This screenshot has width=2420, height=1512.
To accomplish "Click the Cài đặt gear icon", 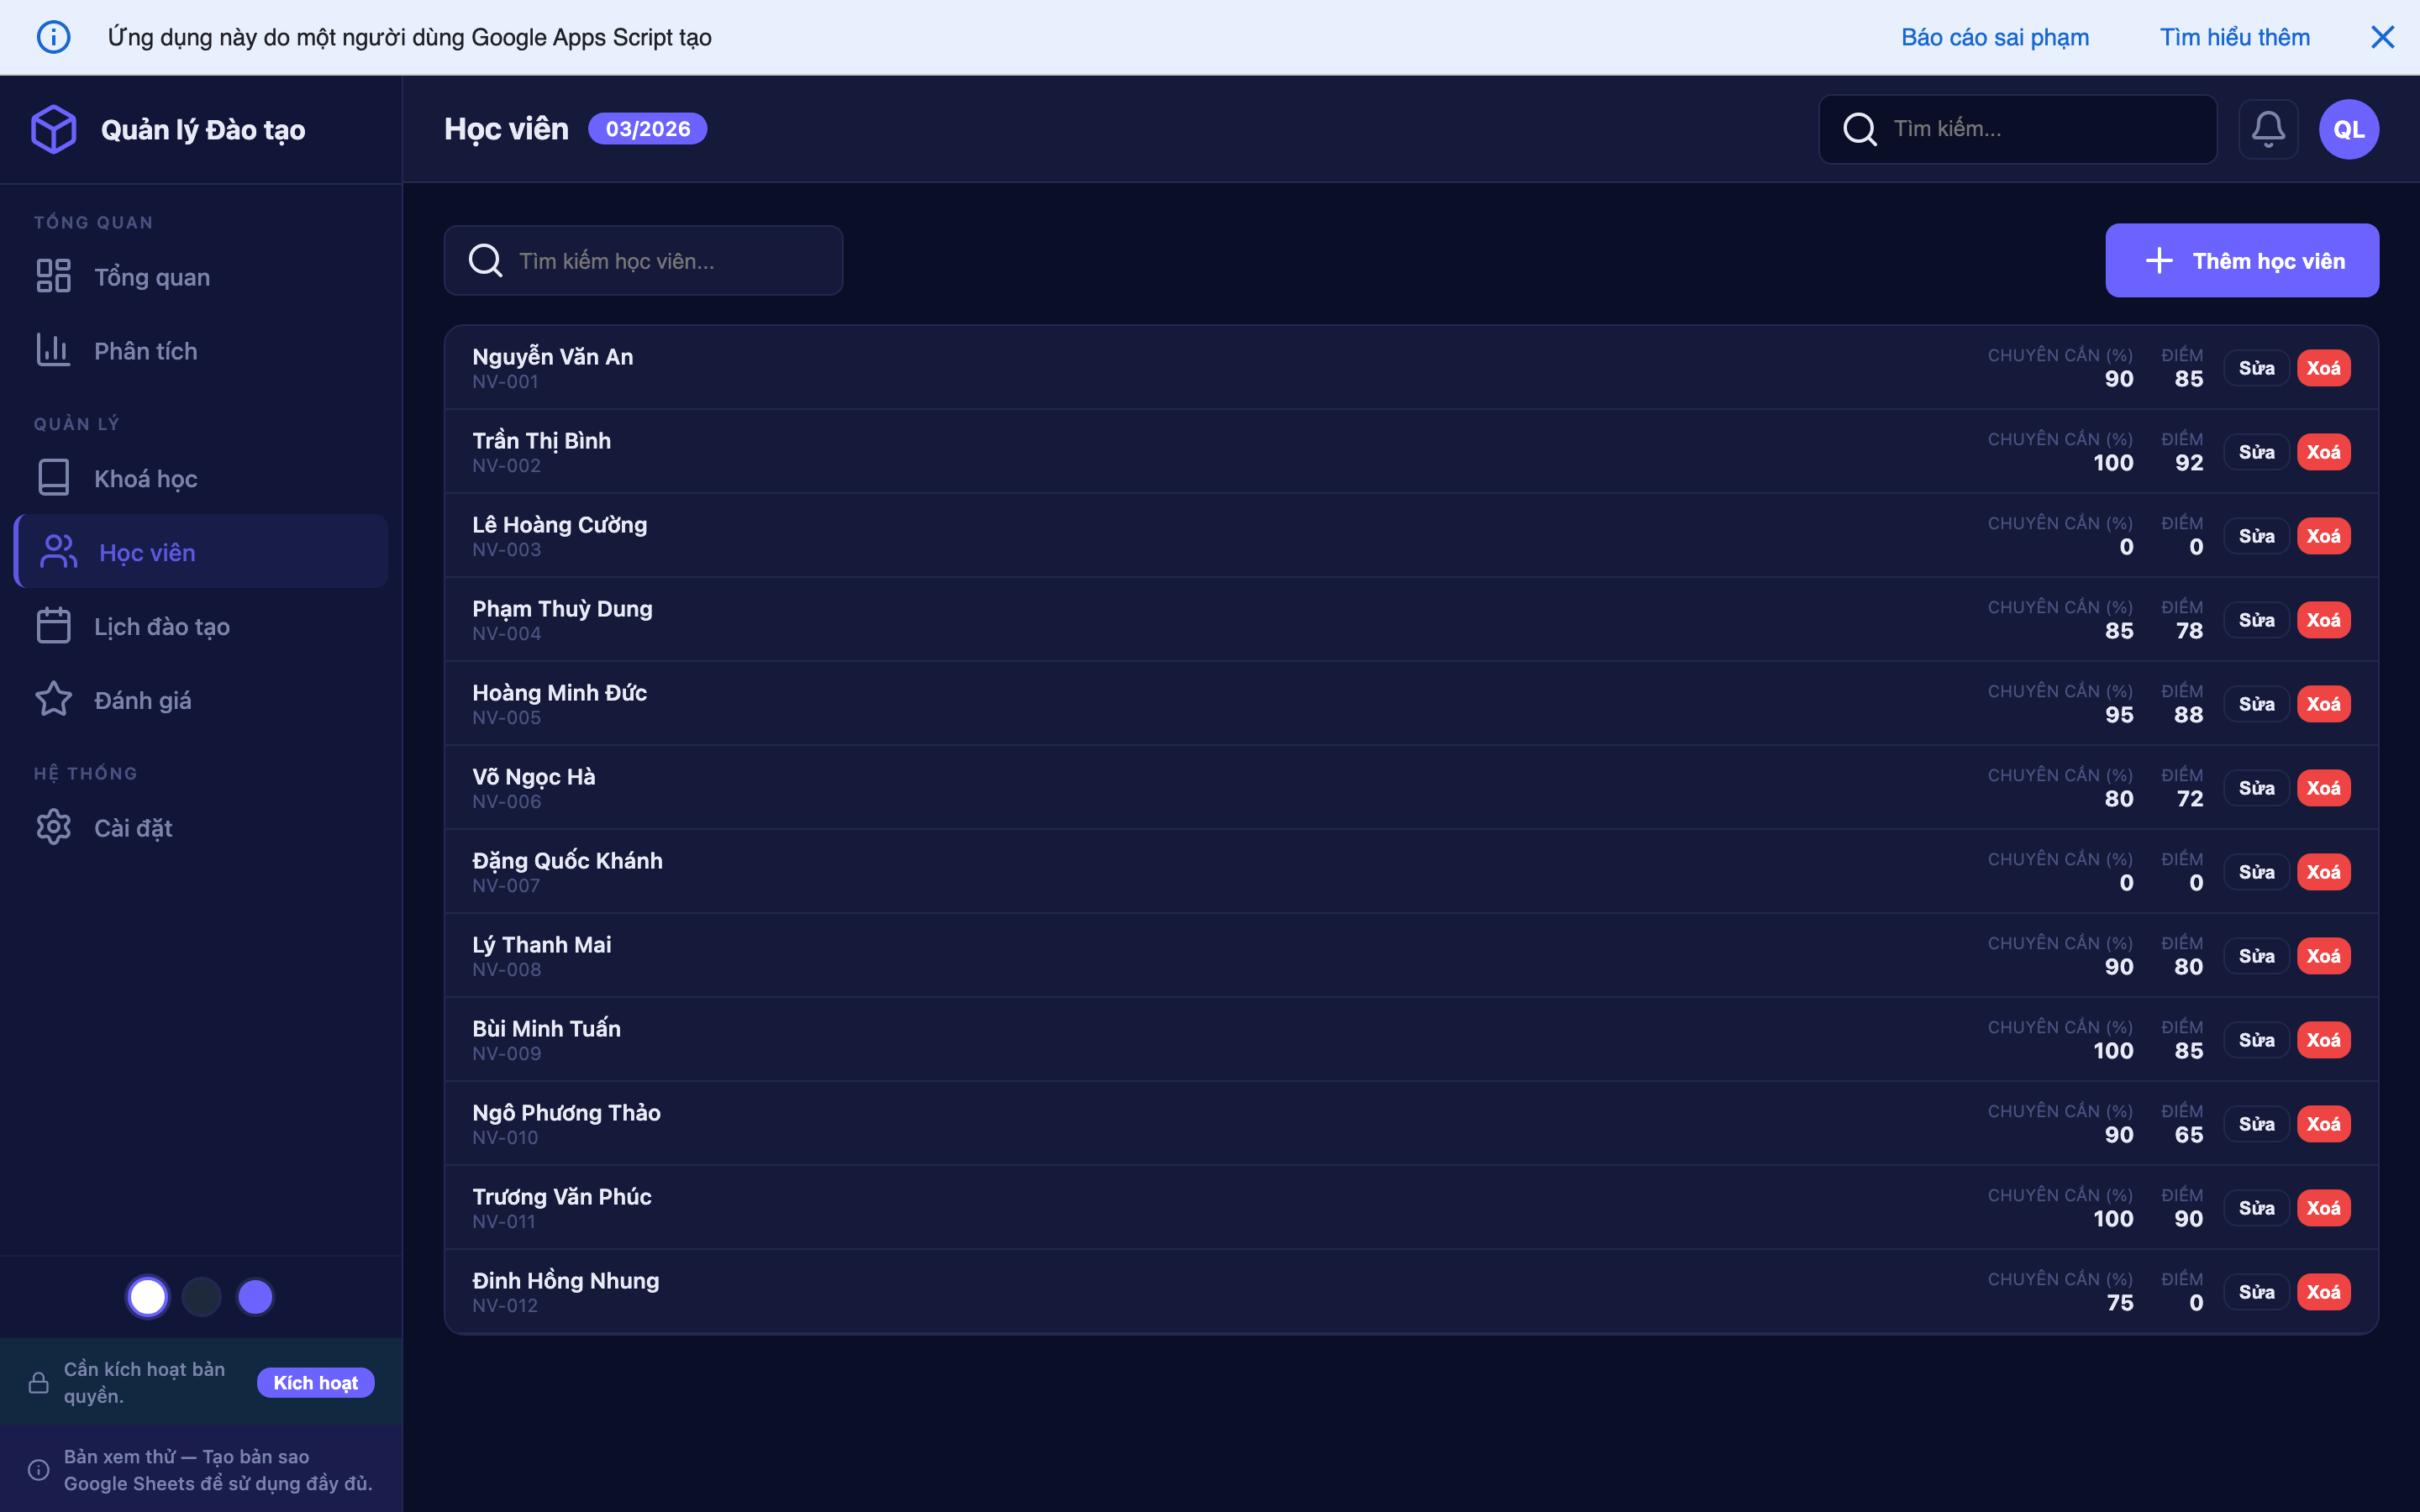I will pyautogui.click(x=53, y=828).
